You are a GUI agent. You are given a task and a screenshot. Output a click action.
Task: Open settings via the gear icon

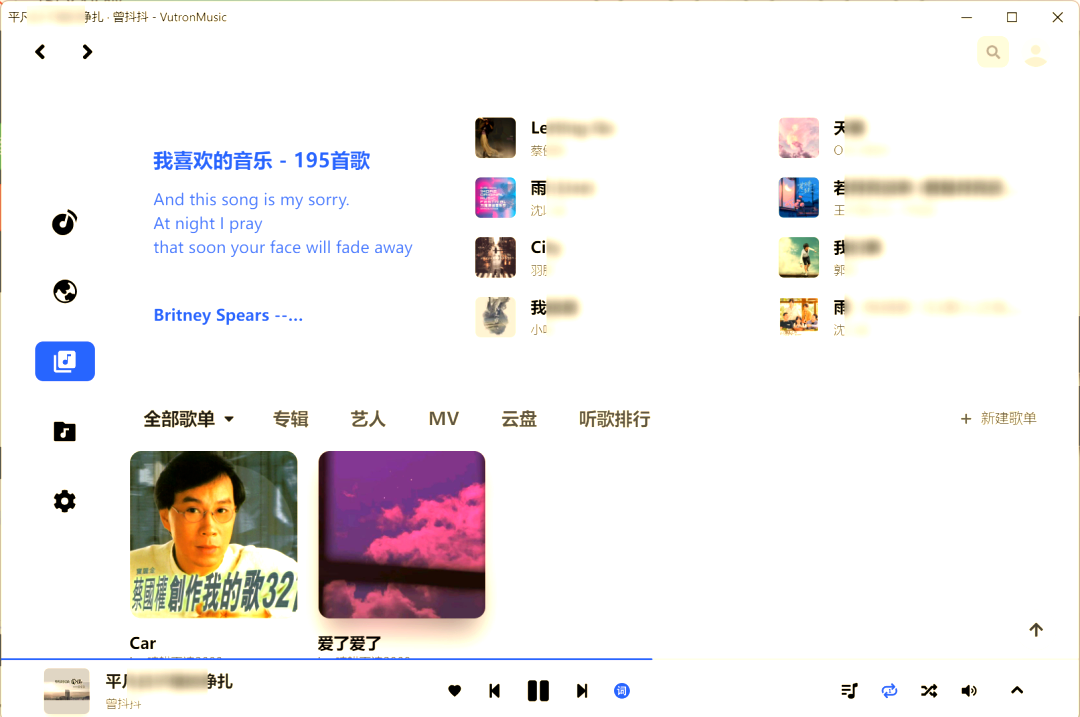pos(64,500)
